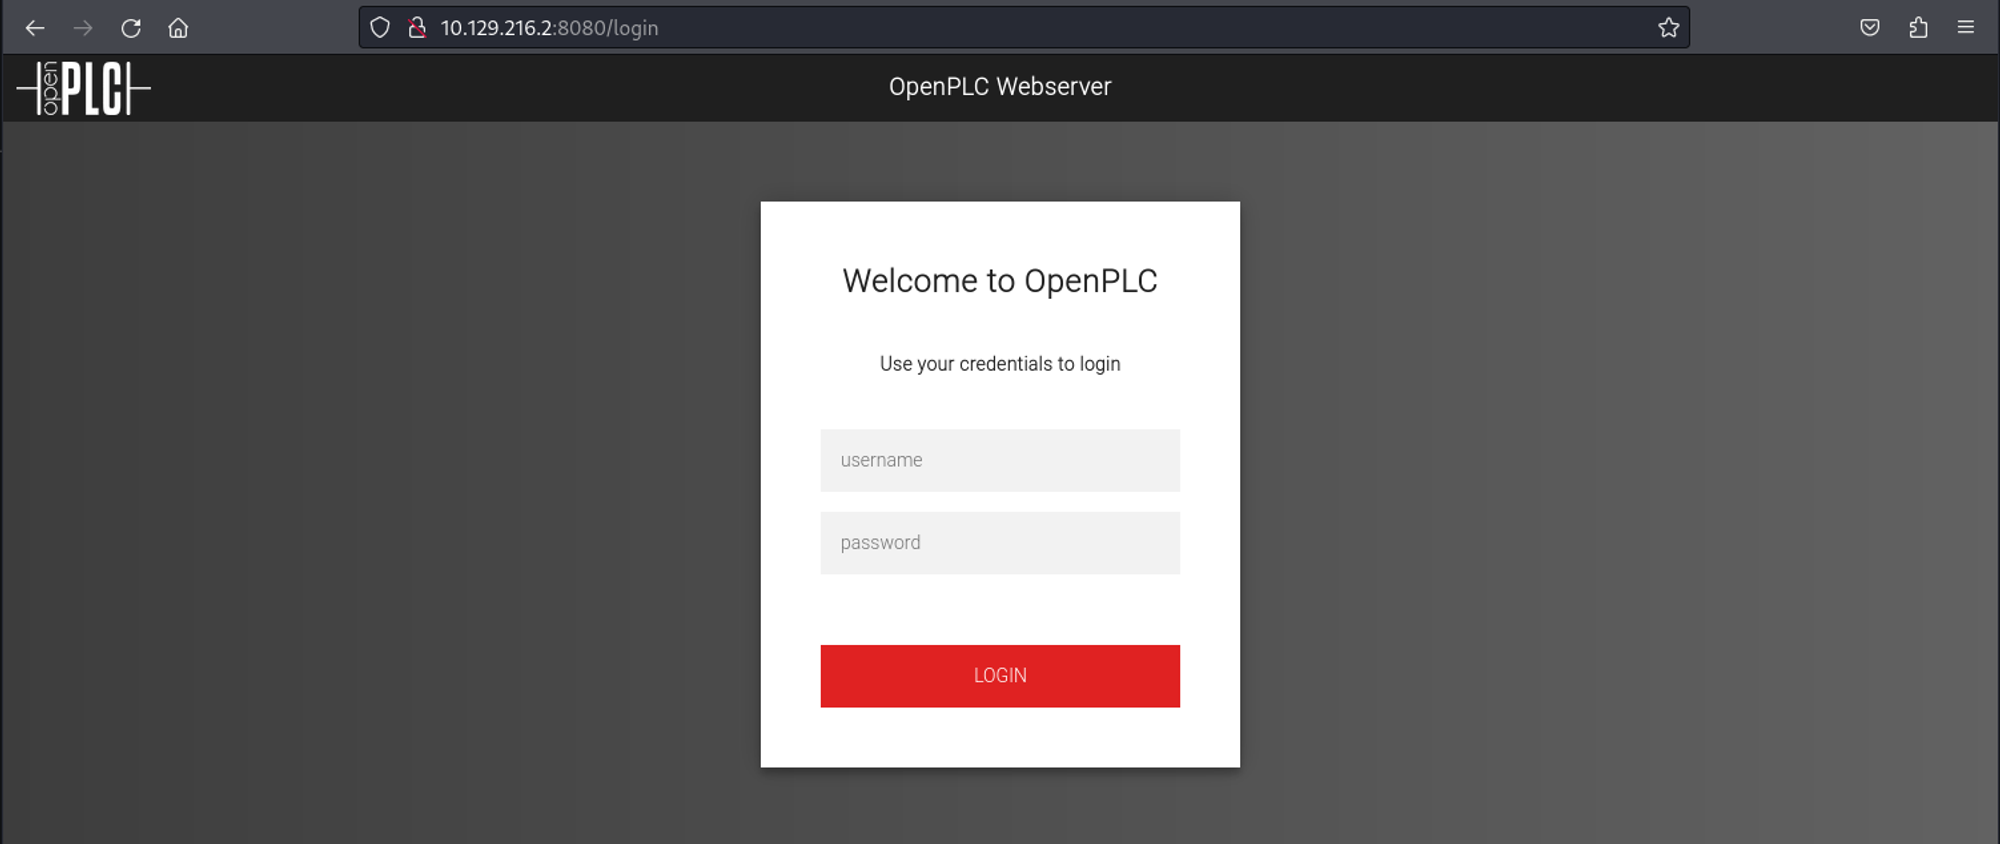This screenshot has width=2000, height=844.
Task: Go back to the previous page
Action: click(x=35, y=28)
